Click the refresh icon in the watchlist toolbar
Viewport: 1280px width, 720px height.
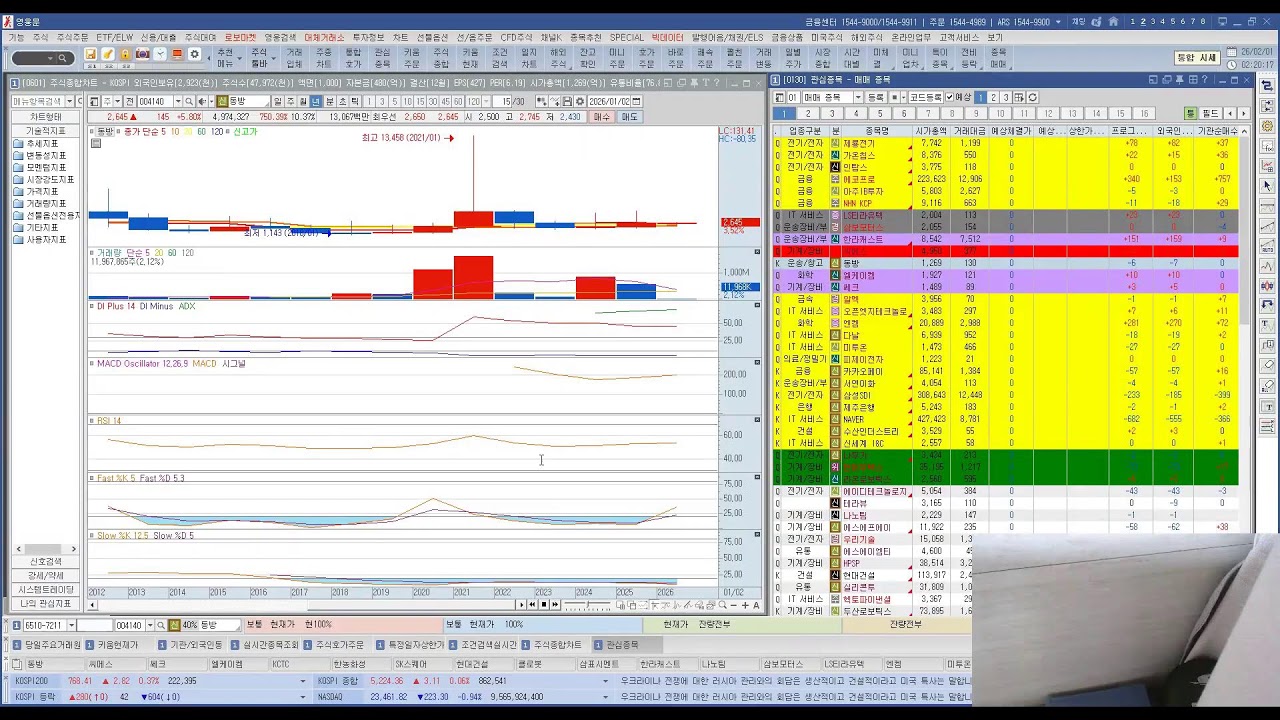(x=1033, y=97)
